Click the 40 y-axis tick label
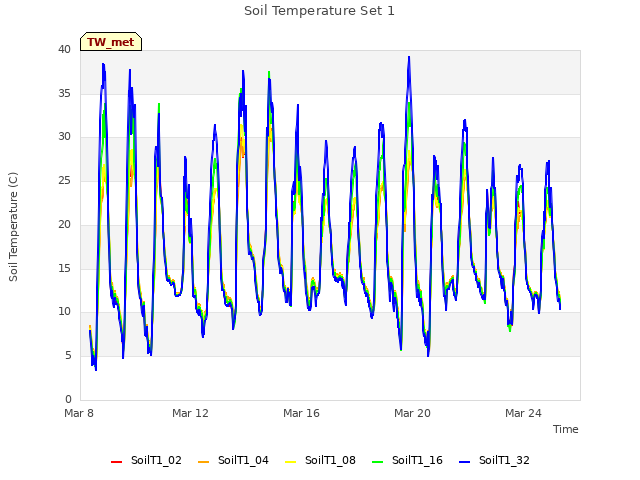Image resolution: width=640 pixels, height=480 pixels. [x=64, y=49]
